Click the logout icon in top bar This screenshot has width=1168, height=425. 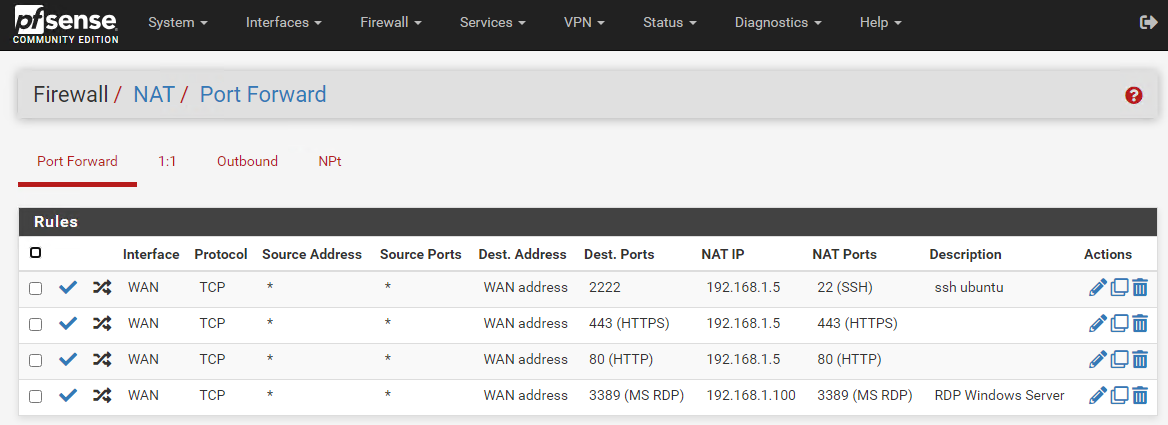1148,22
